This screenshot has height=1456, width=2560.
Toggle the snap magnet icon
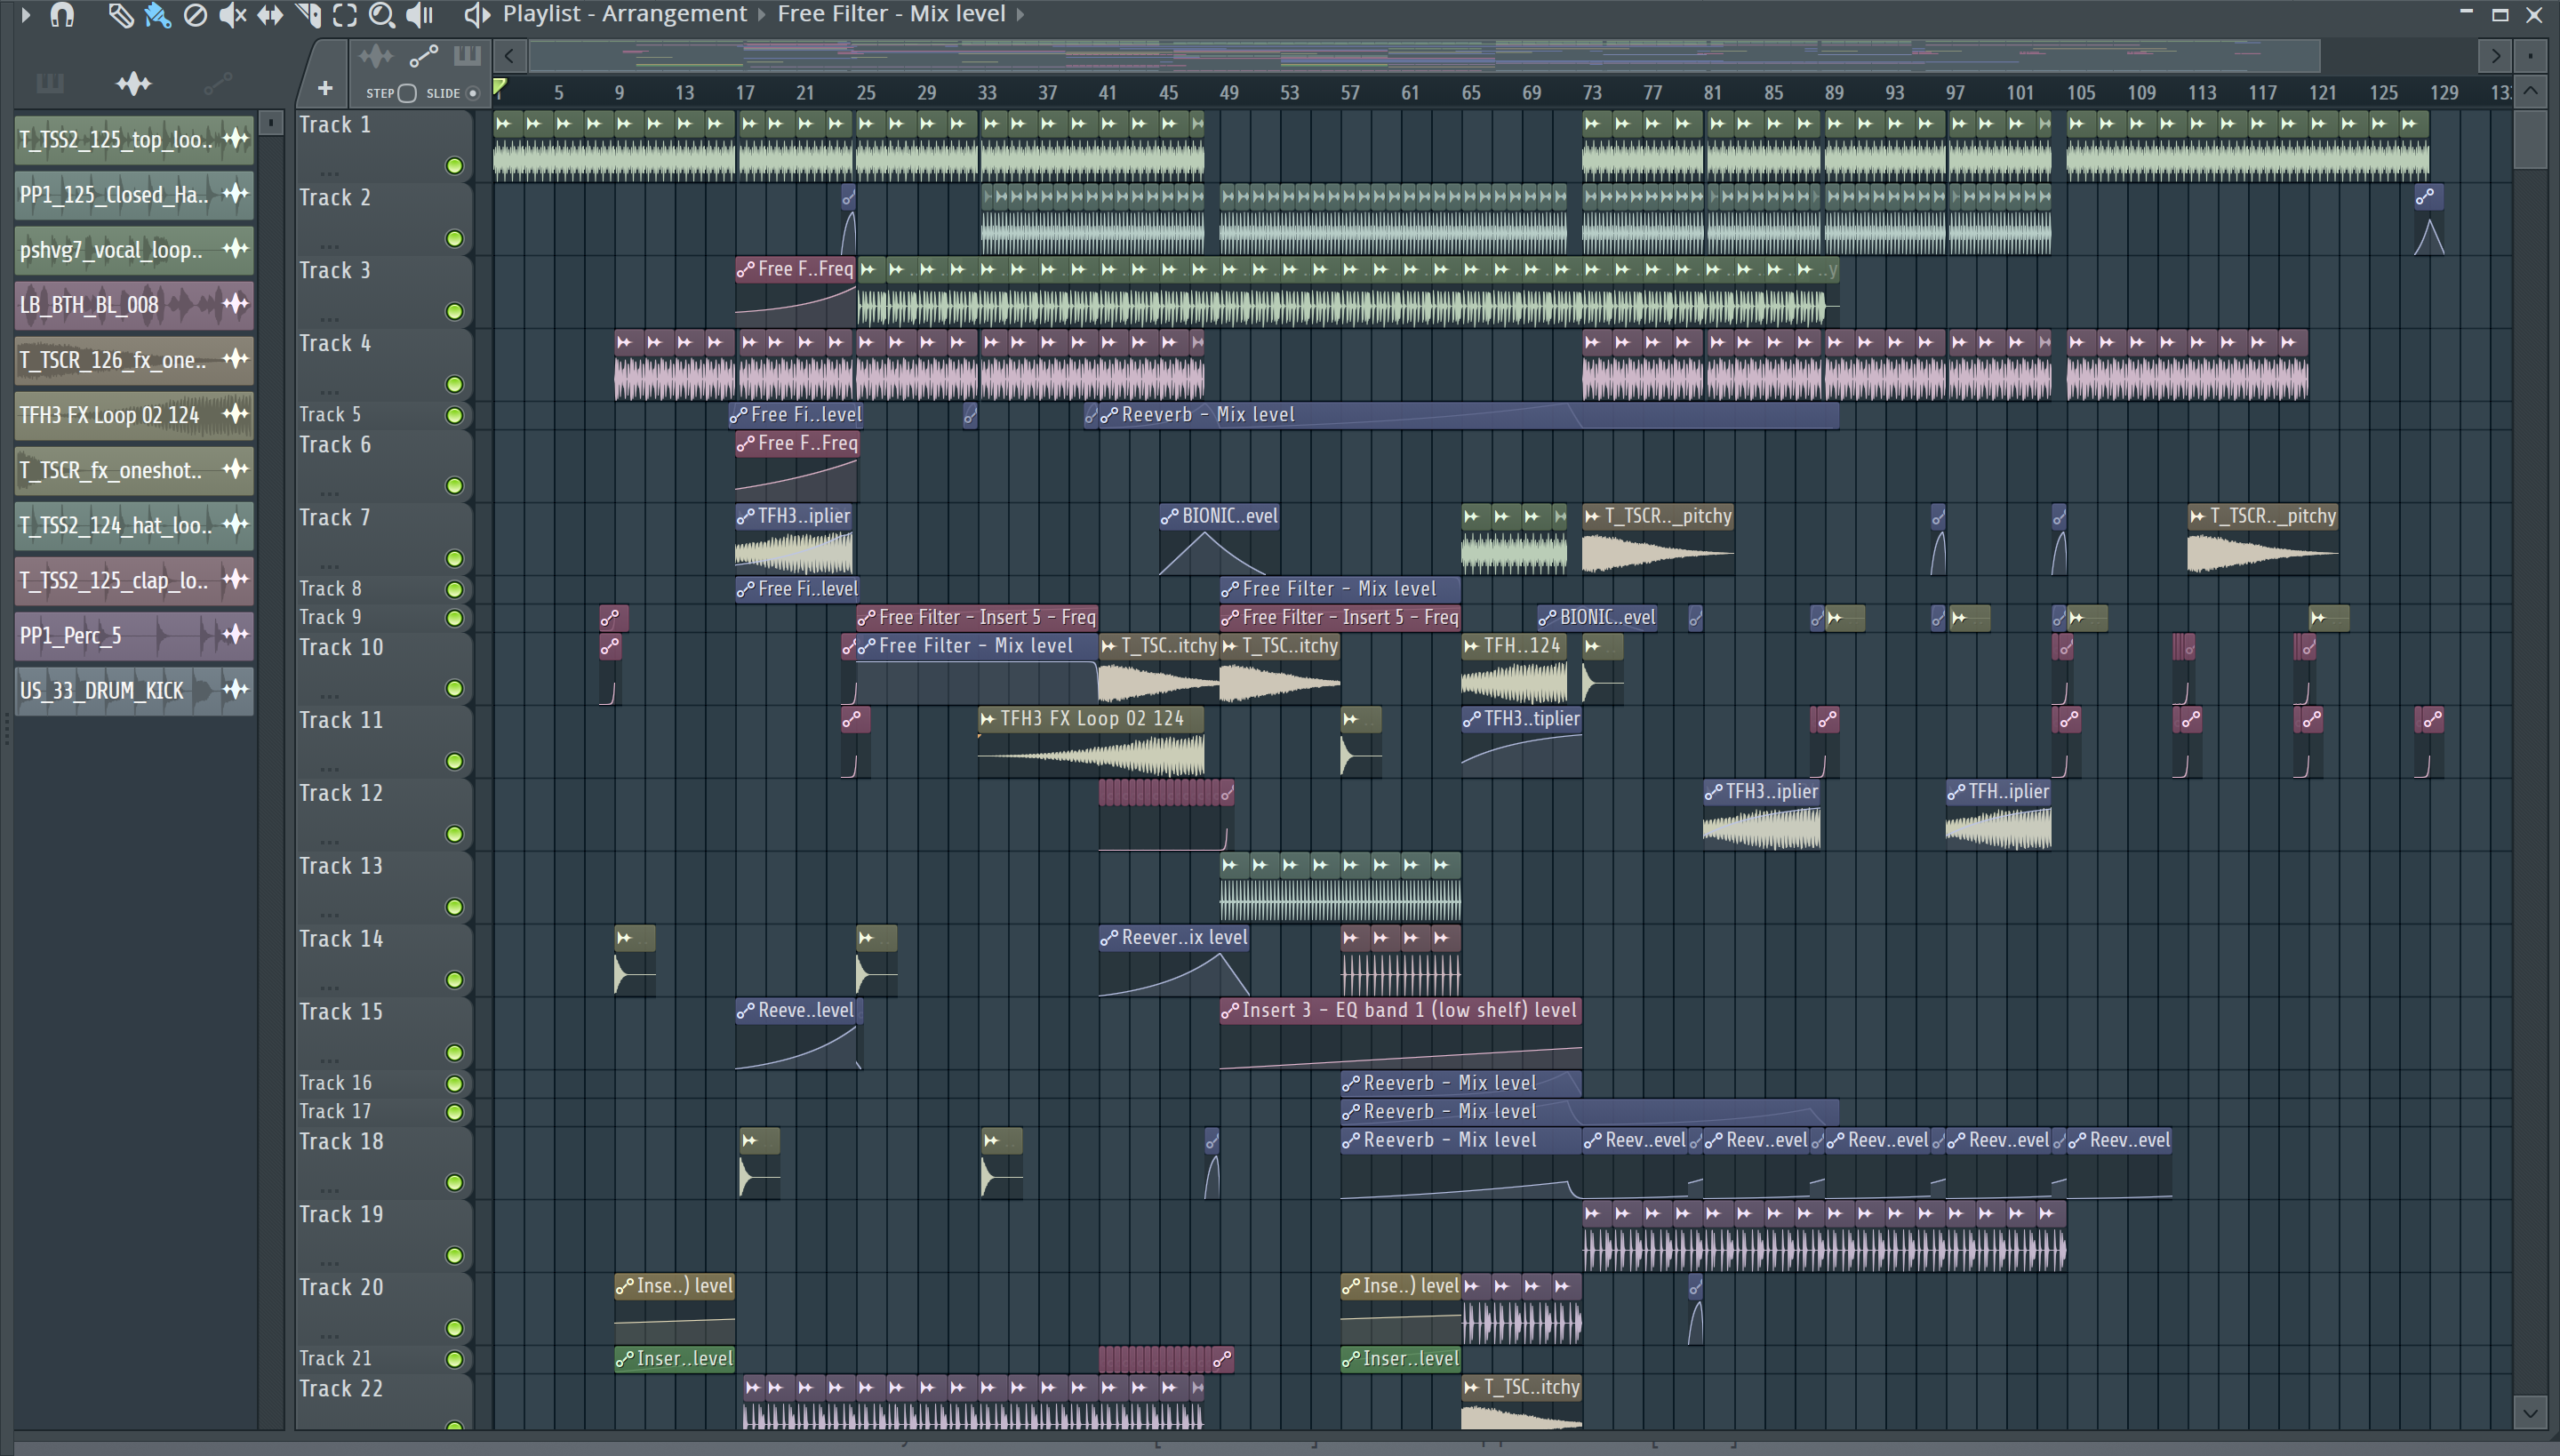pyautogui.click(x=62, y=14)
